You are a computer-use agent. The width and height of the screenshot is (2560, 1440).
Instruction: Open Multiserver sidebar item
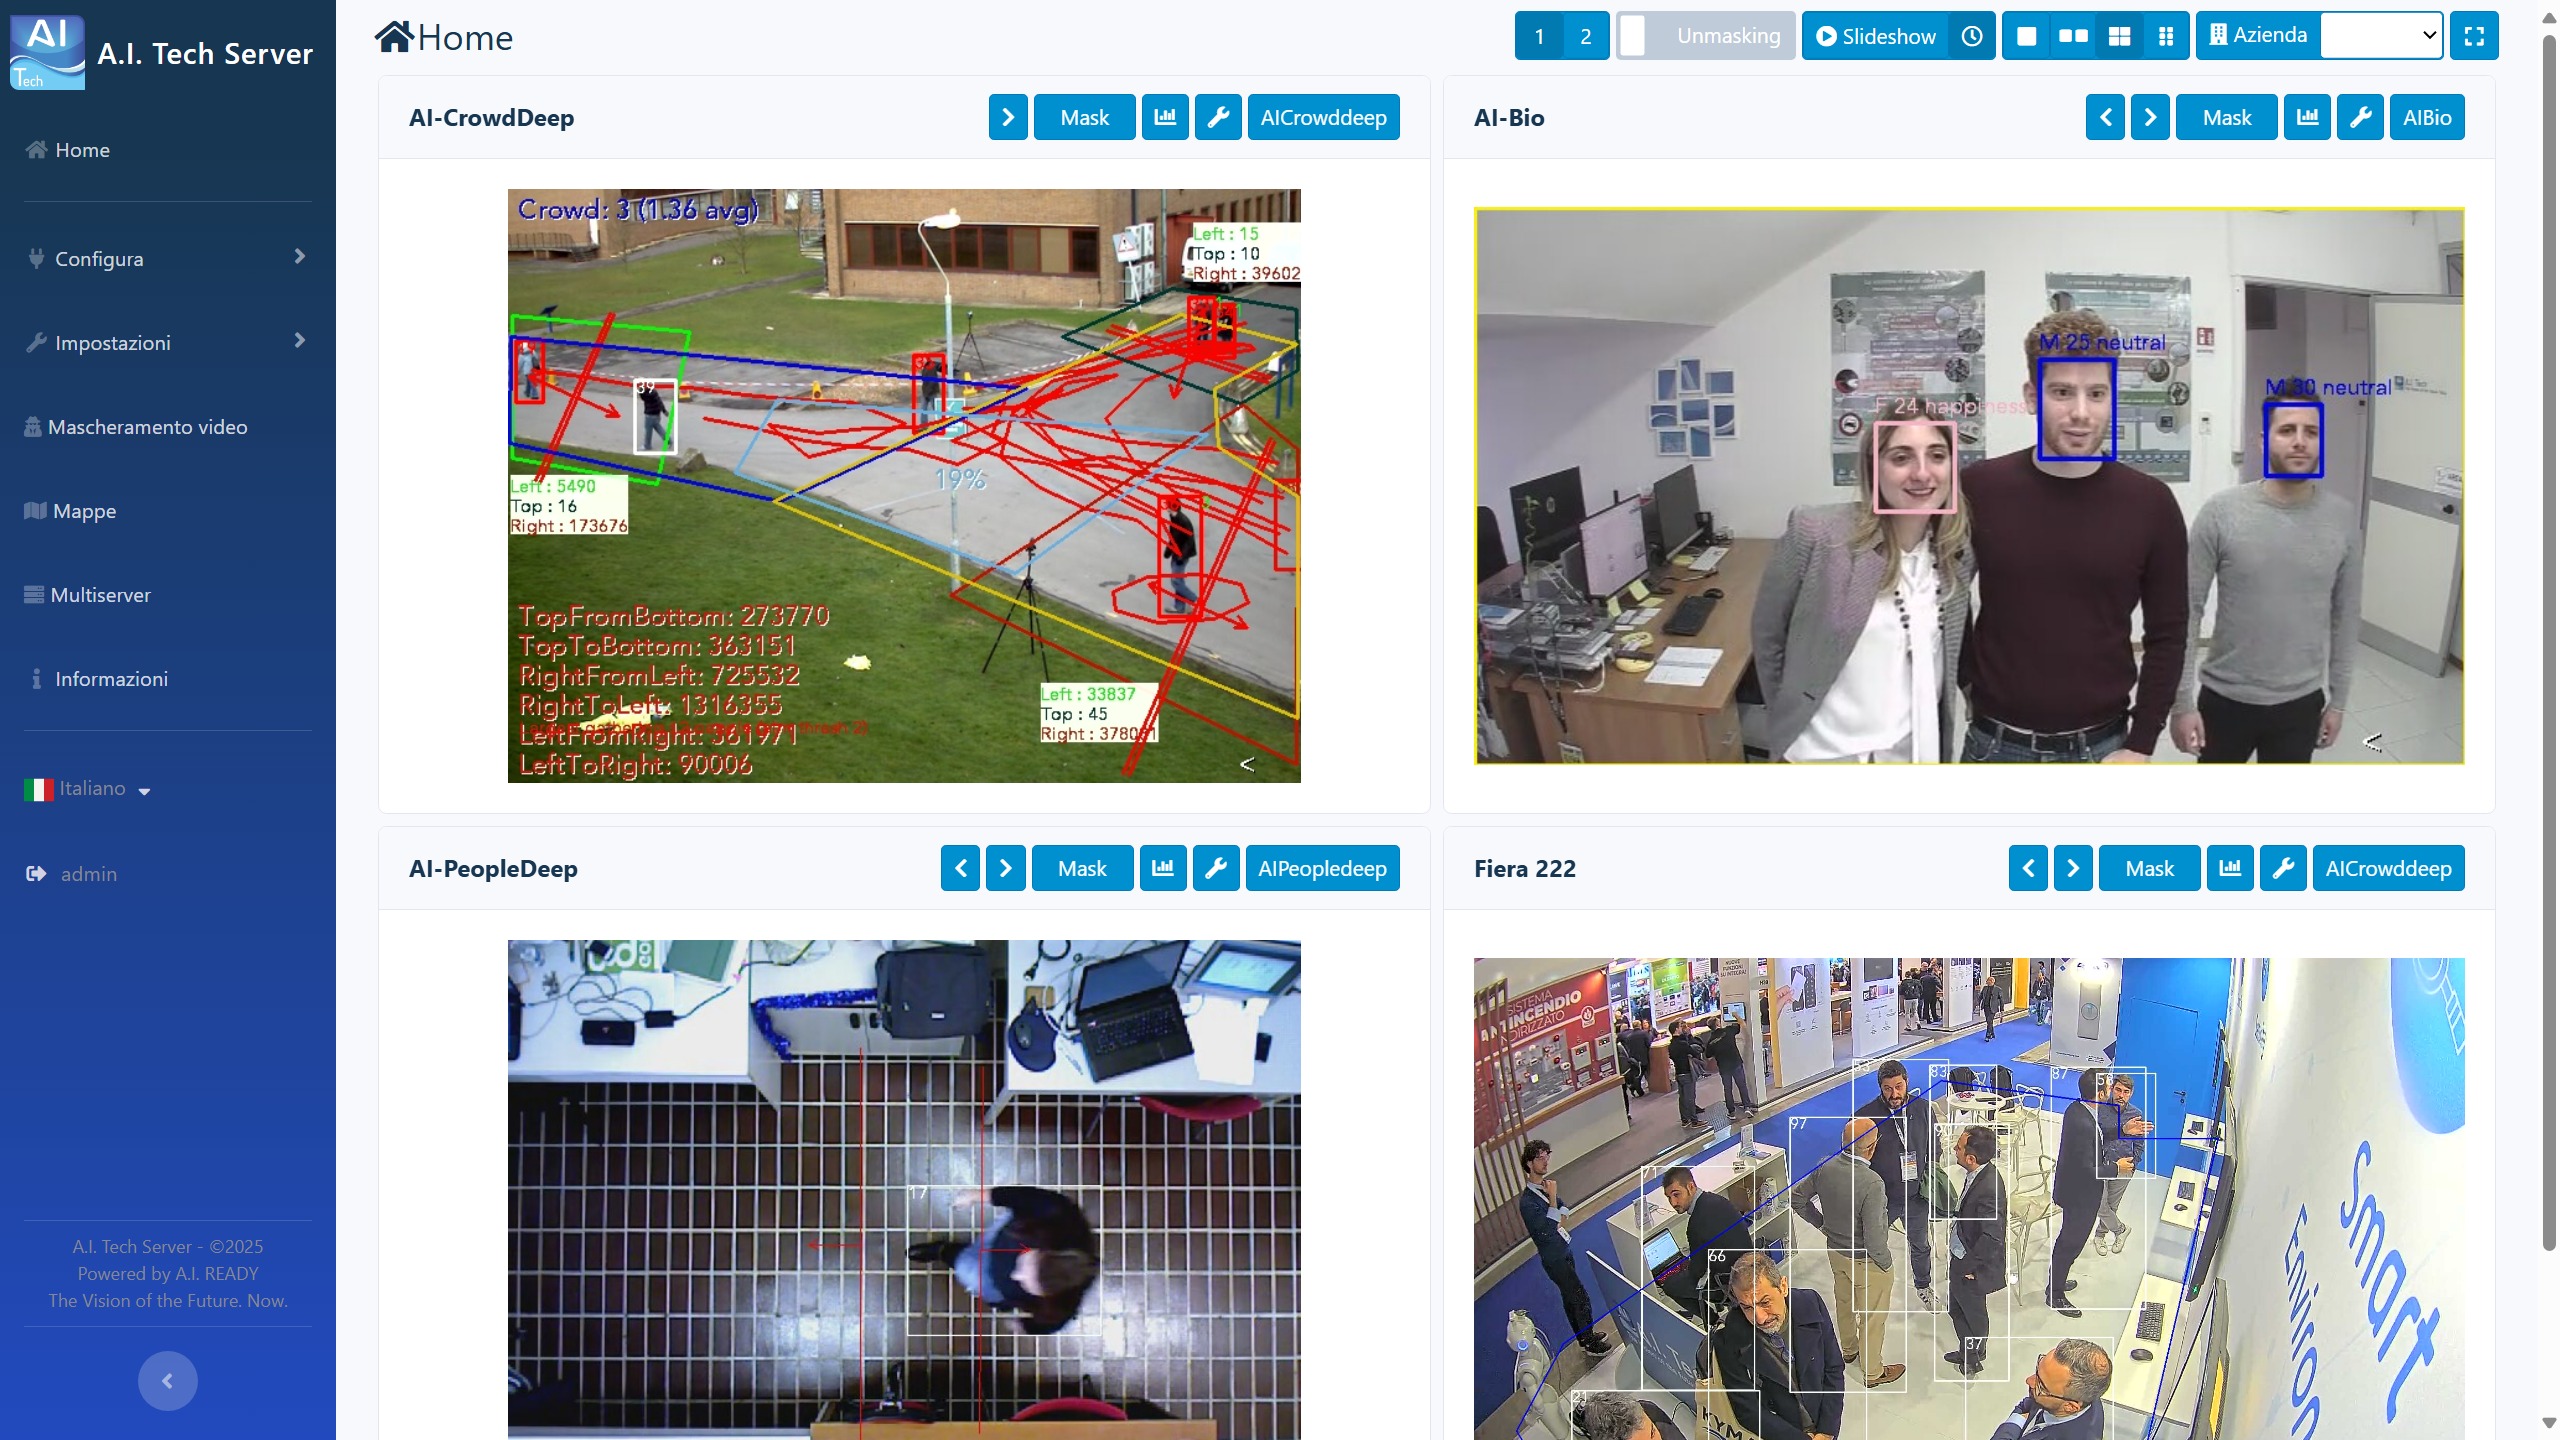(100, 595)
